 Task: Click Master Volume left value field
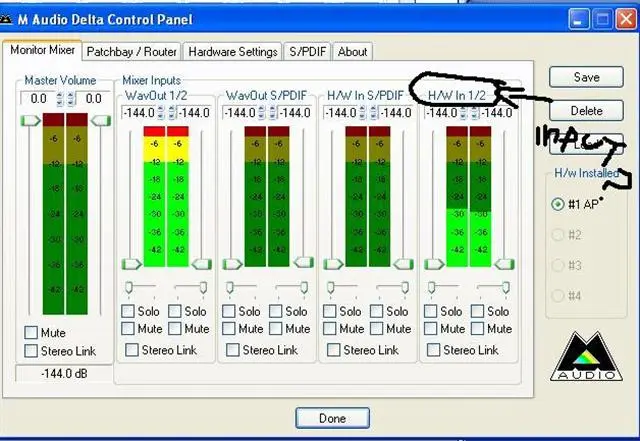tap(38, 99)
